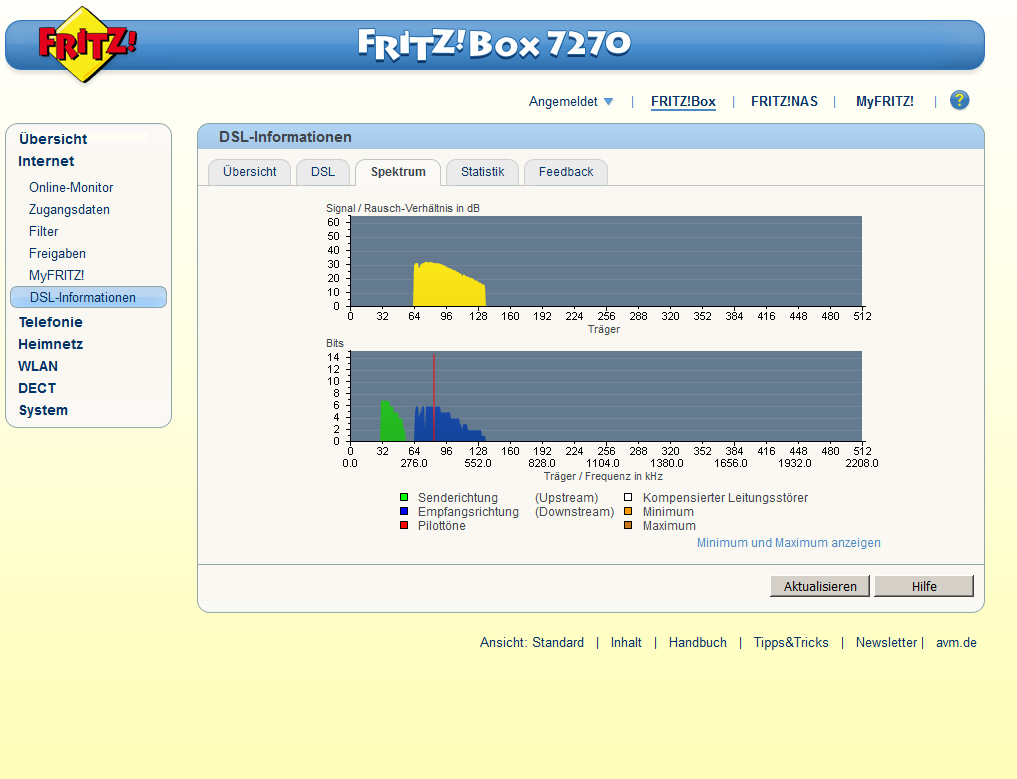Open Filter in the sidebar
Image resolution: width=1017 pixels, height=779 pixels.
(x=43, y=232)
